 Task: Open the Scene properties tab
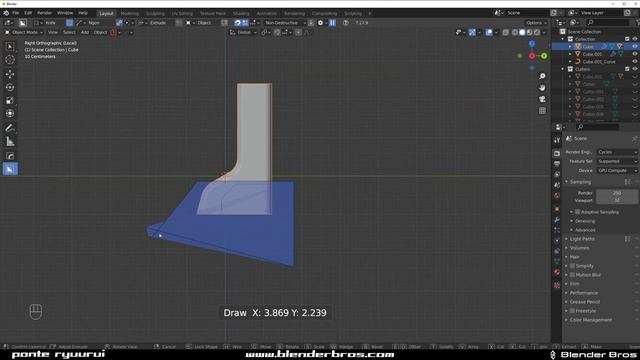(557, 185)
